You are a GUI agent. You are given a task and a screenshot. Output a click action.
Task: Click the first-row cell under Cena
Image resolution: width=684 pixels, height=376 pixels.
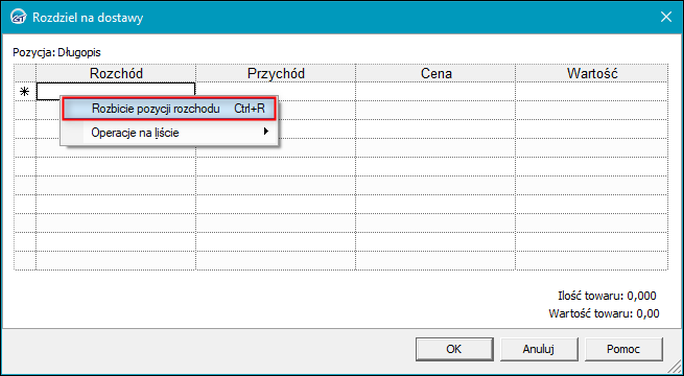tap(436, 91)
